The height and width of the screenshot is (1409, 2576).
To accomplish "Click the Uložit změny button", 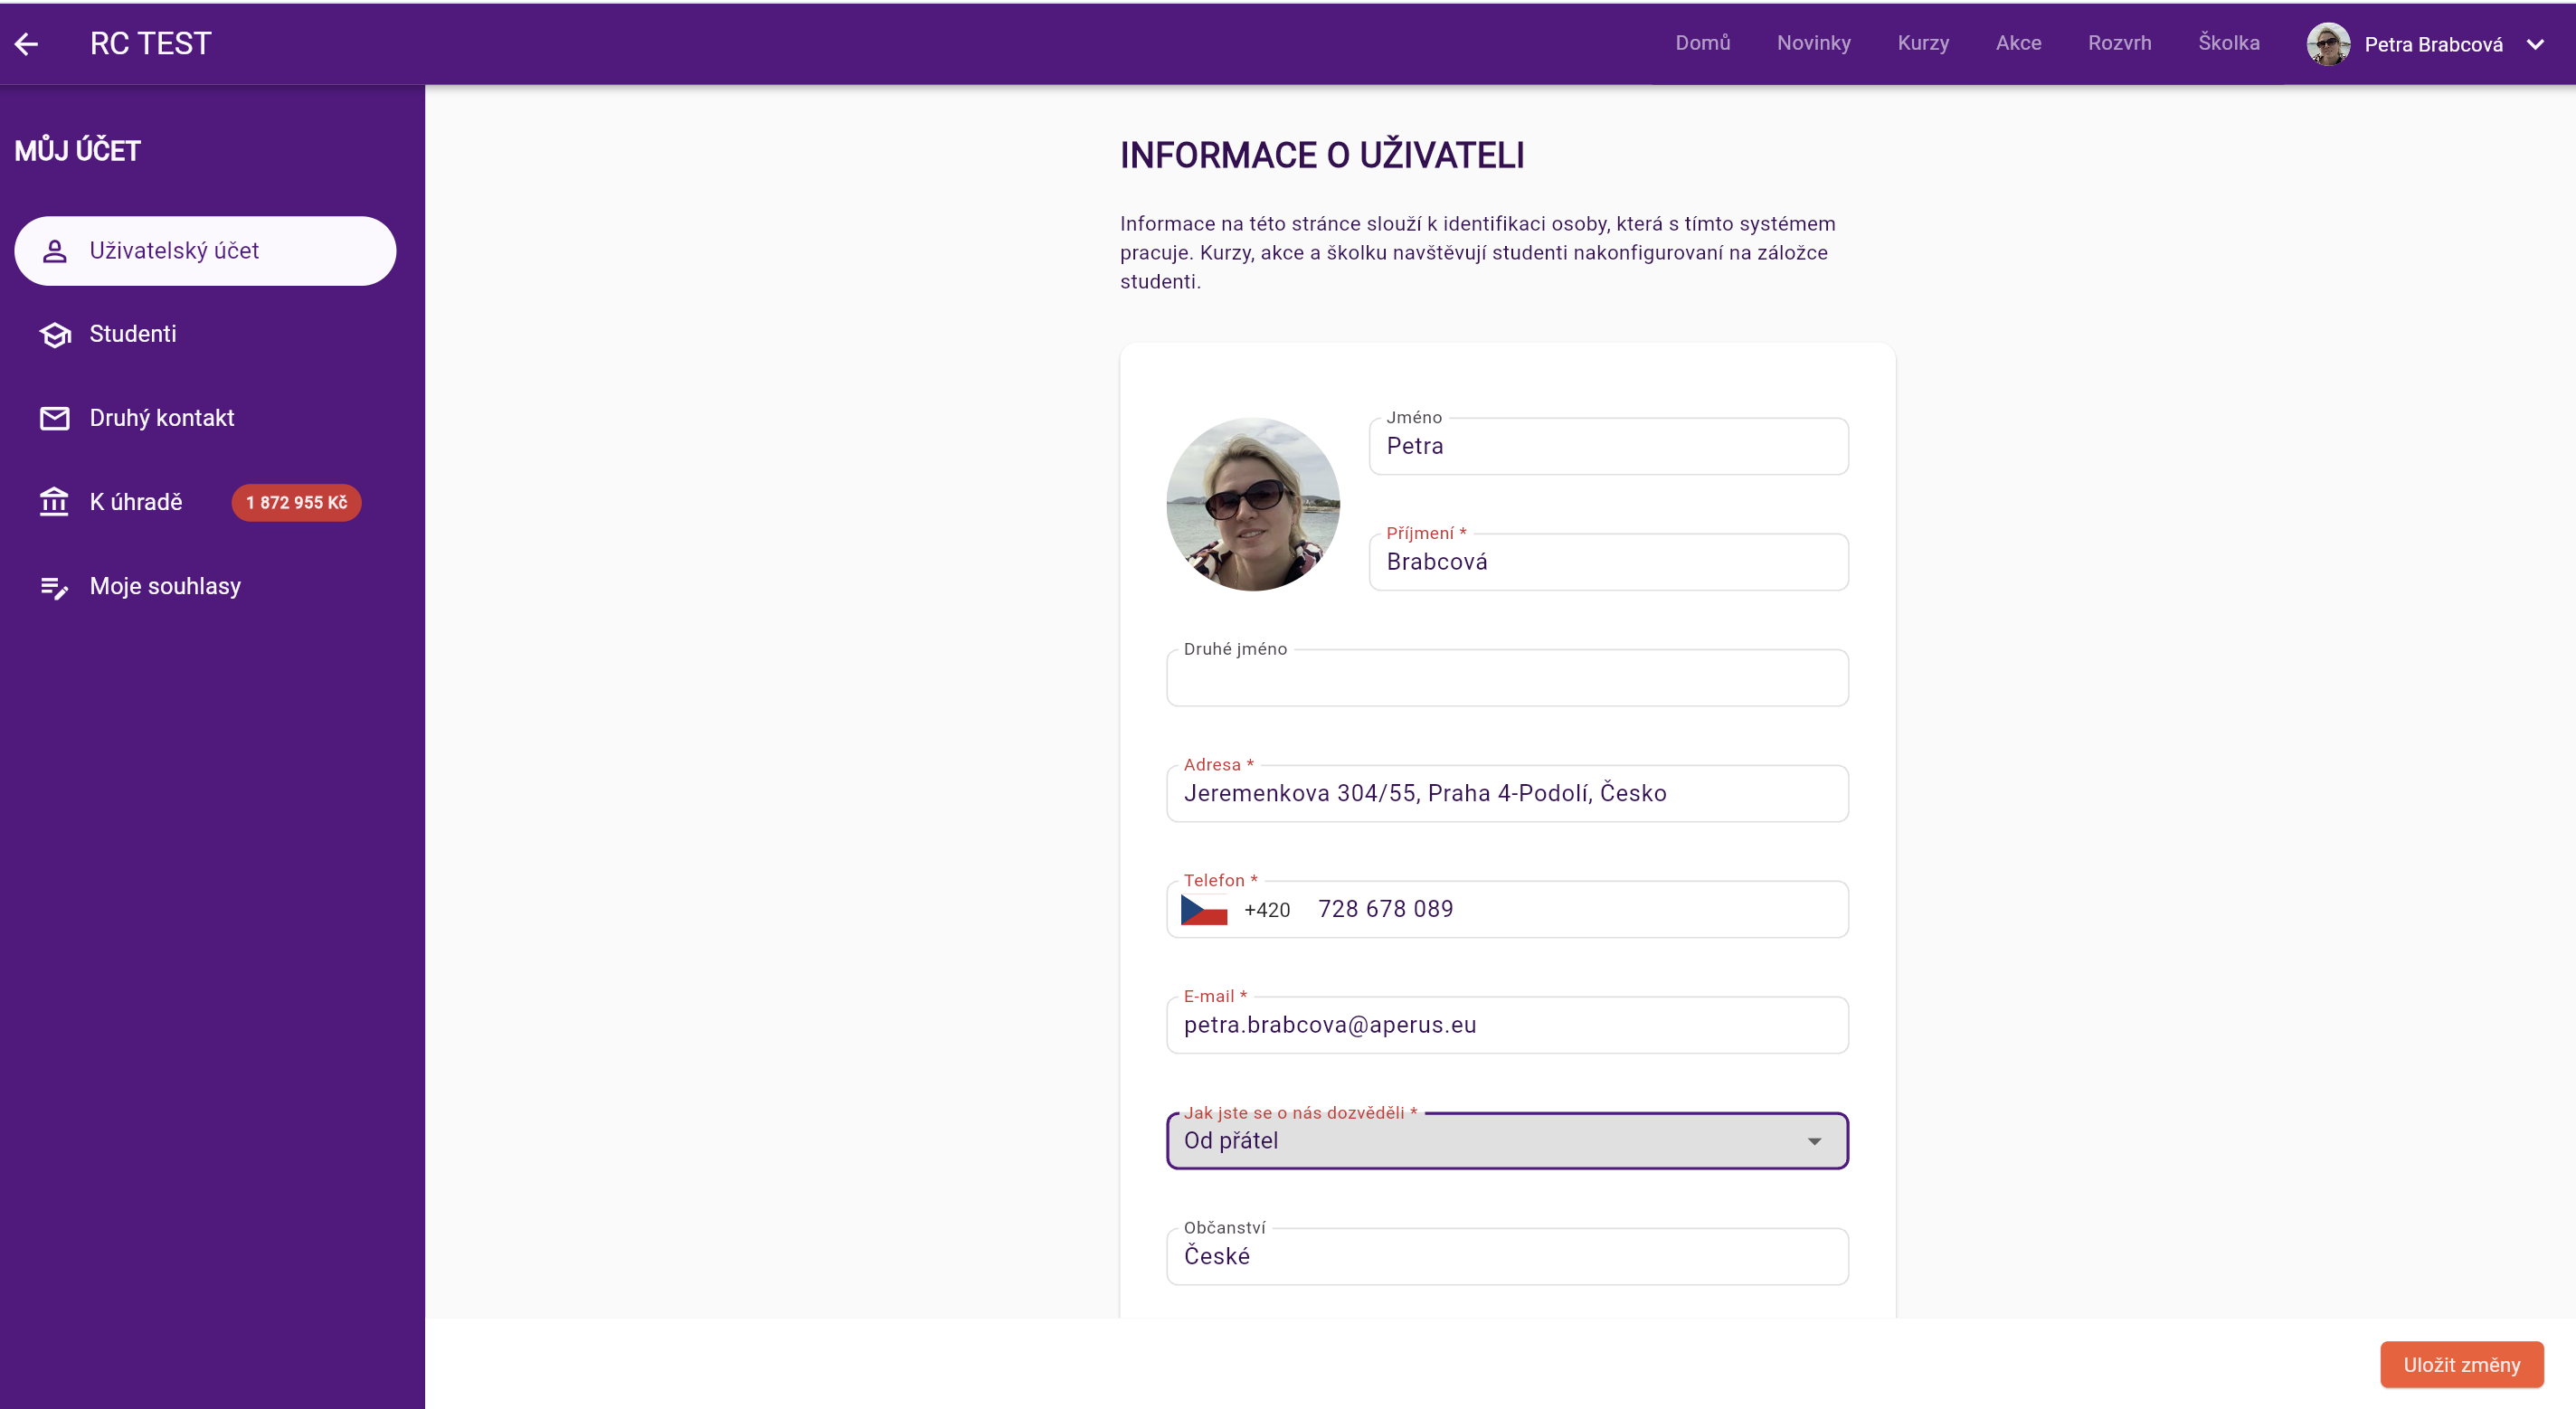I will (x=2461, y=1365).
